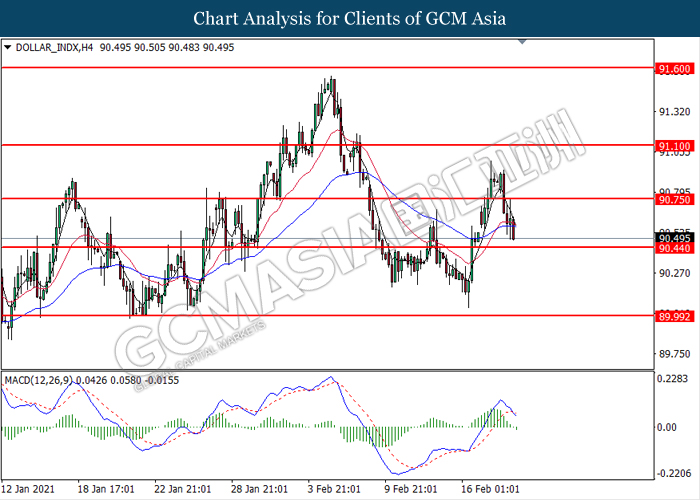Screen dimensions: 700x500
Task: Click the Chart Analysis for Clients header title
Action: [350, 18]
